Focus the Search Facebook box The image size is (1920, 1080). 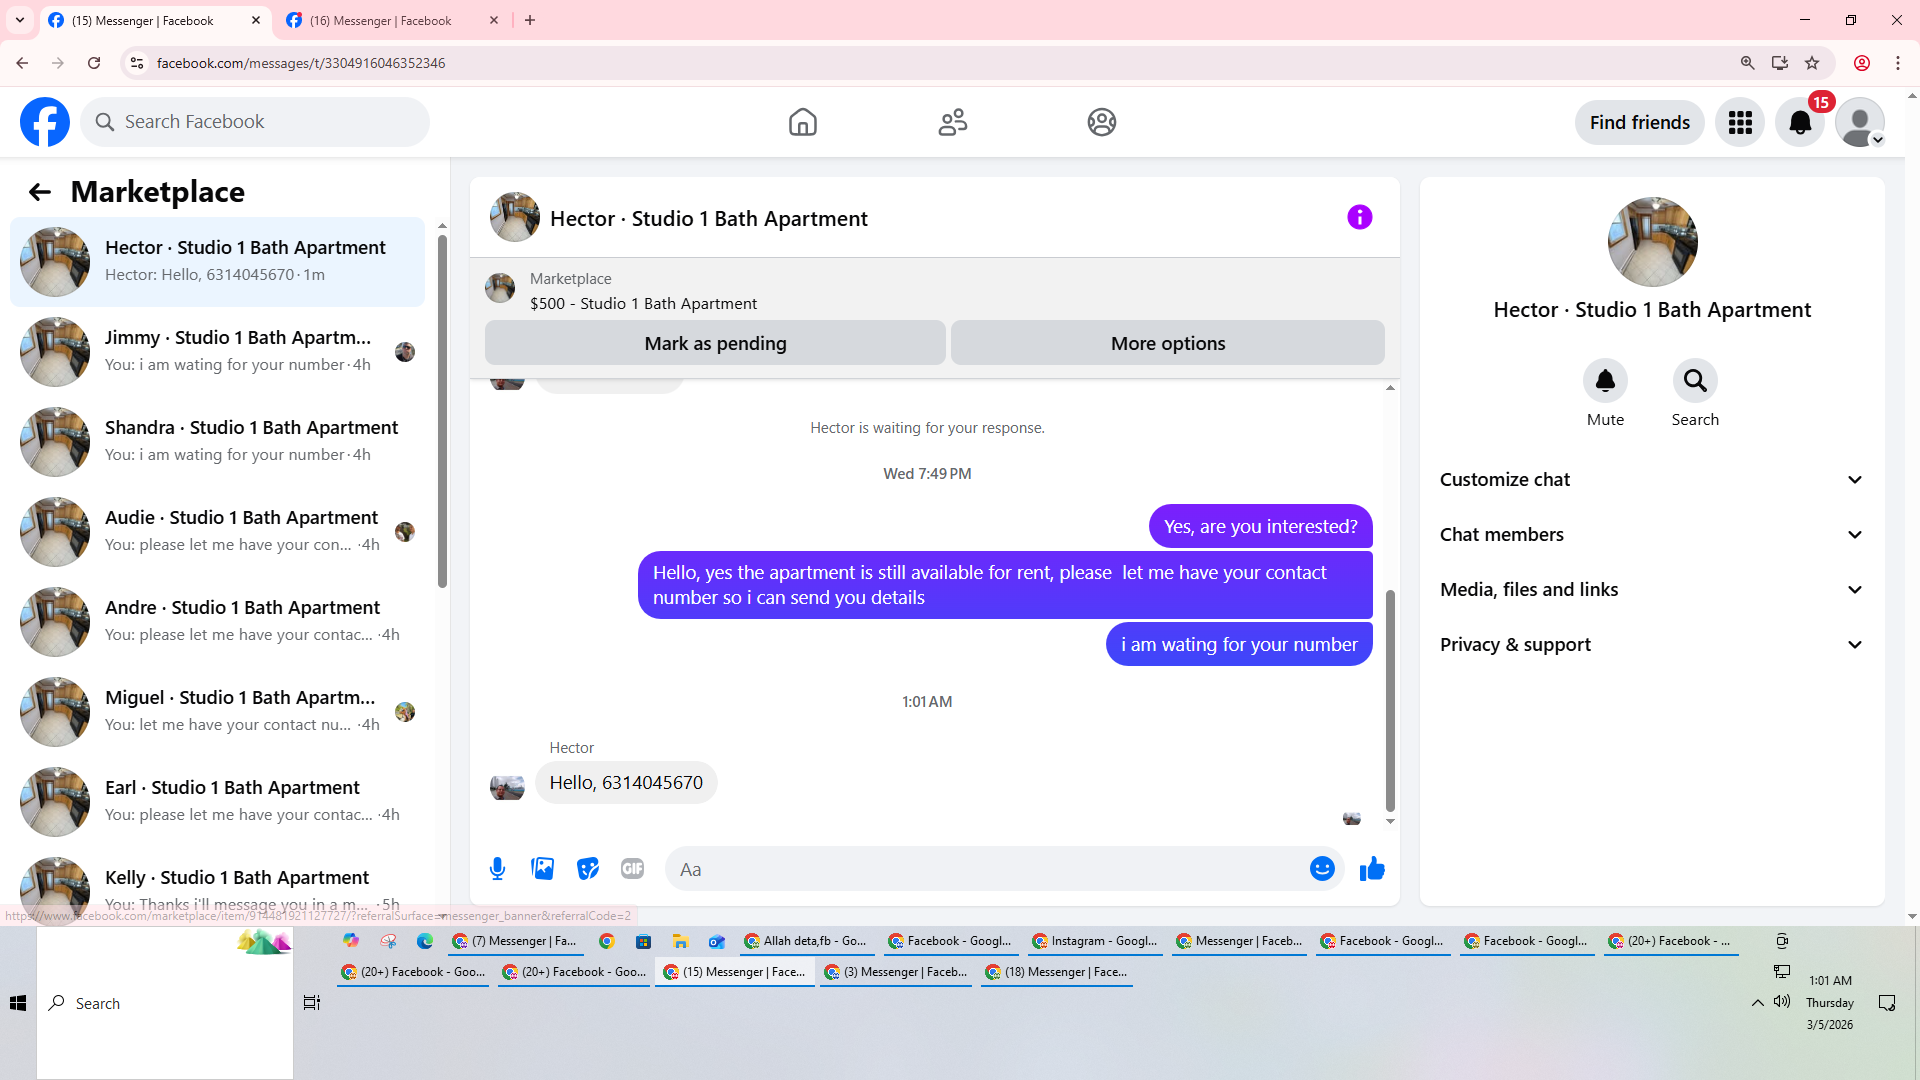coord(255,122)
